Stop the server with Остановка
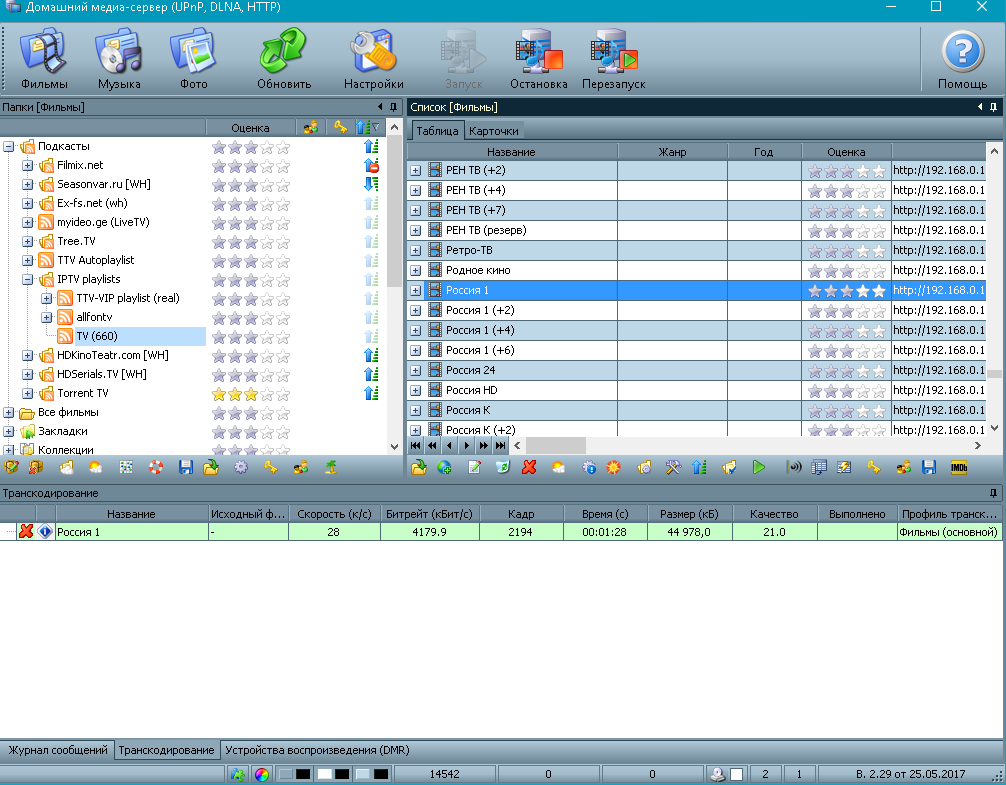 (538, 58)
